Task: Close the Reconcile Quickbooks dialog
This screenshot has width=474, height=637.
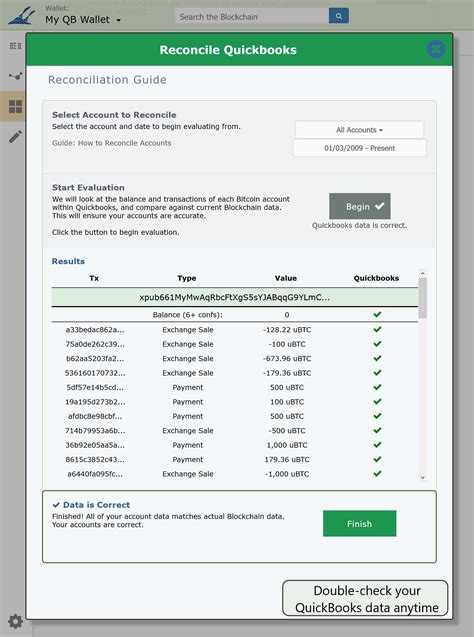Action: [436, 49]
